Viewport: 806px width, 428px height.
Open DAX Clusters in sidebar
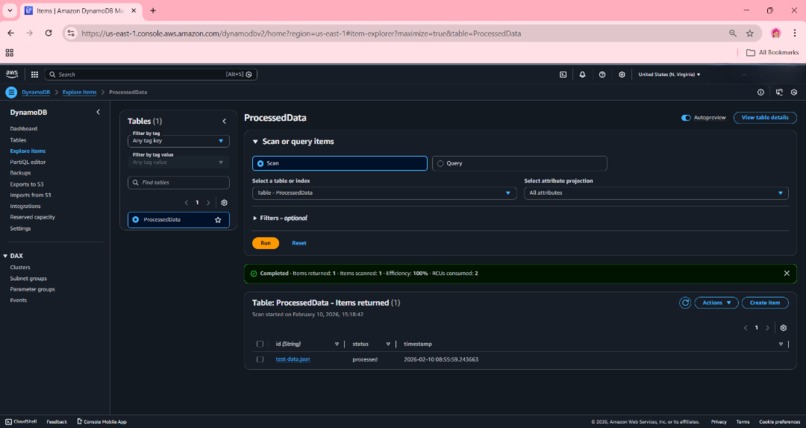(20, 268)
